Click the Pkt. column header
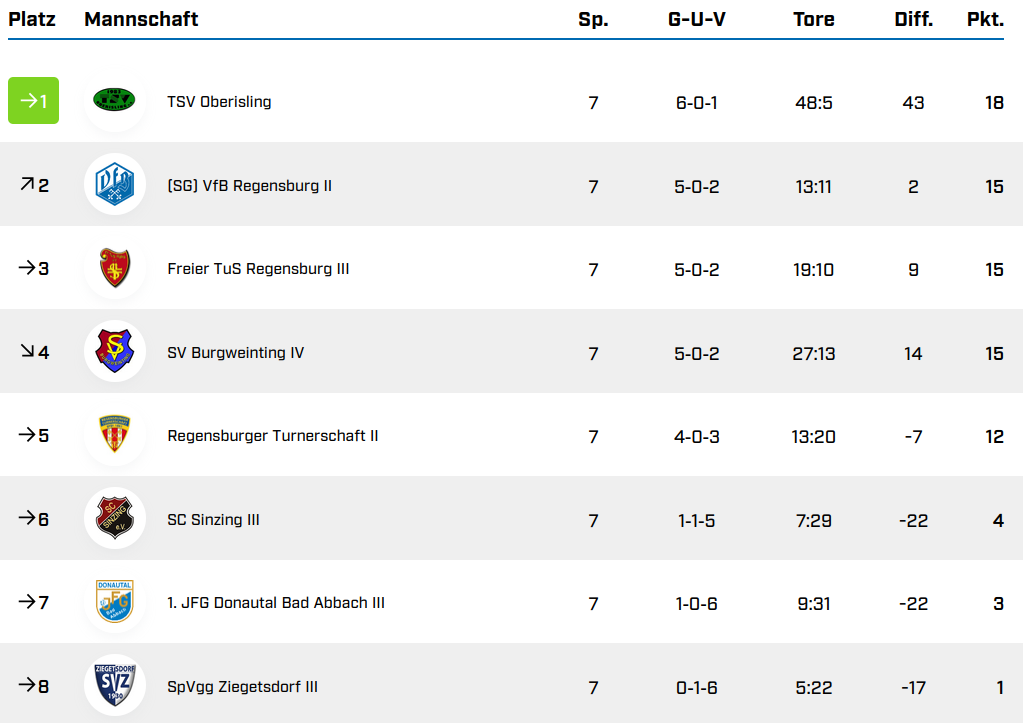Image resolution: width=1023 pixels, height=723 pixels. coord(985,19)
